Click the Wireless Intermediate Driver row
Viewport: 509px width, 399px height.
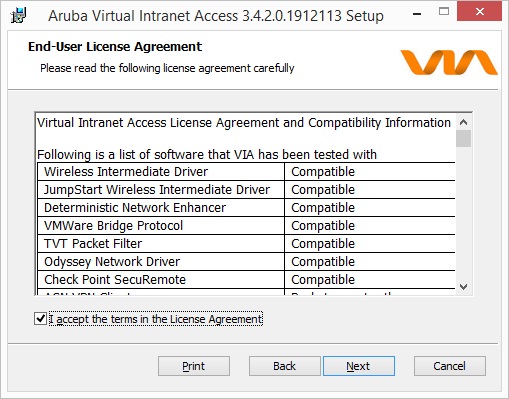tap(246, 172)
